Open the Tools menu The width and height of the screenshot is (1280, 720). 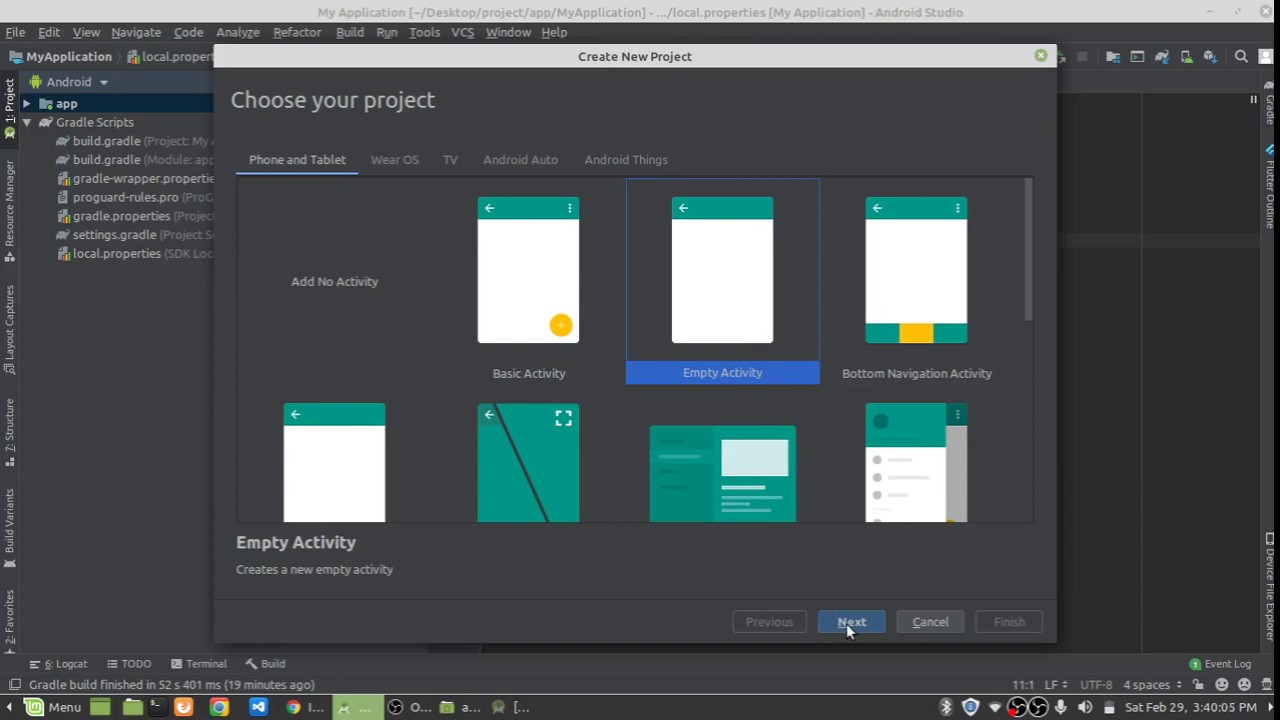424,32
